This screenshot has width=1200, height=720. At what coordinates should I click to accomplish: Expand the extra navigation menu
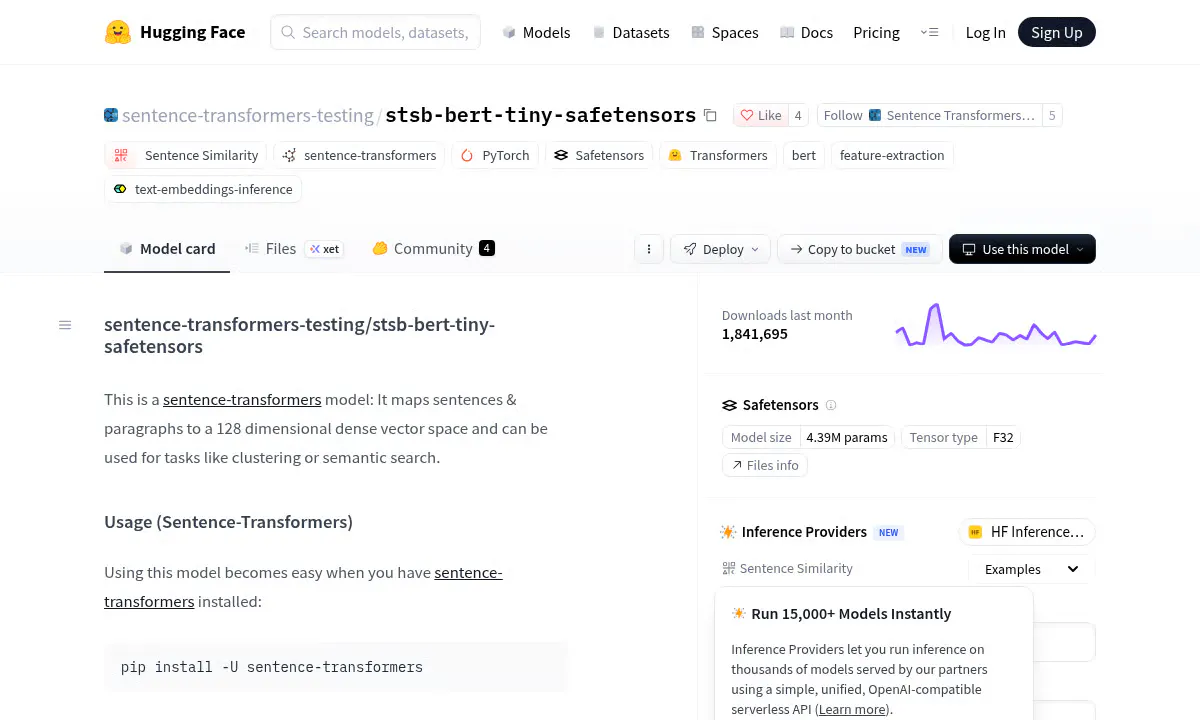929,32
